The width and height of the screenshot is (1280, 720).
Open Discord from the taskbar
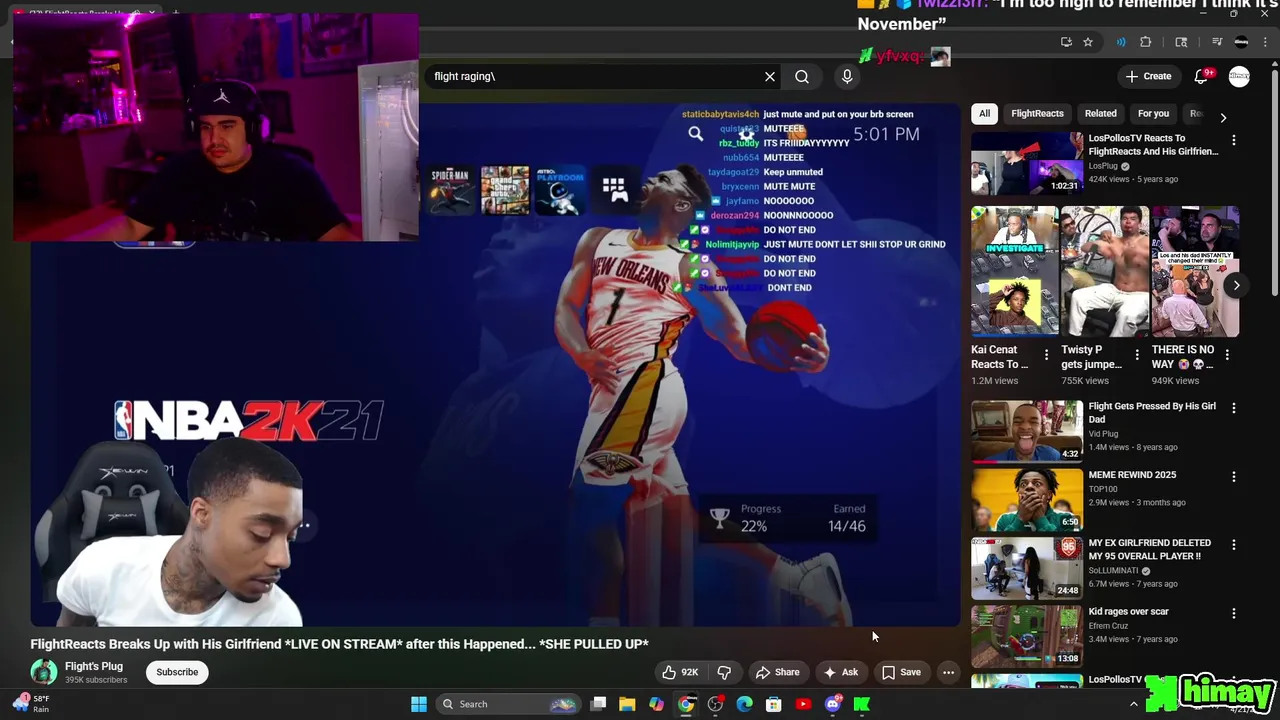coord(832,704)
